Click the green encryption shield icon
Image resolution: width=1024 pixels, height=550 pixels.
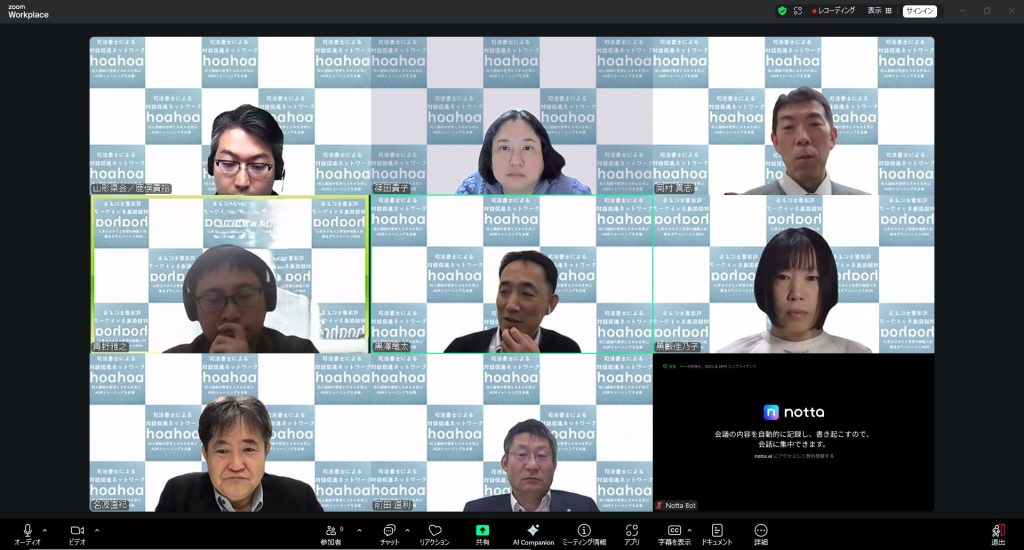click(x=782, y=11)
